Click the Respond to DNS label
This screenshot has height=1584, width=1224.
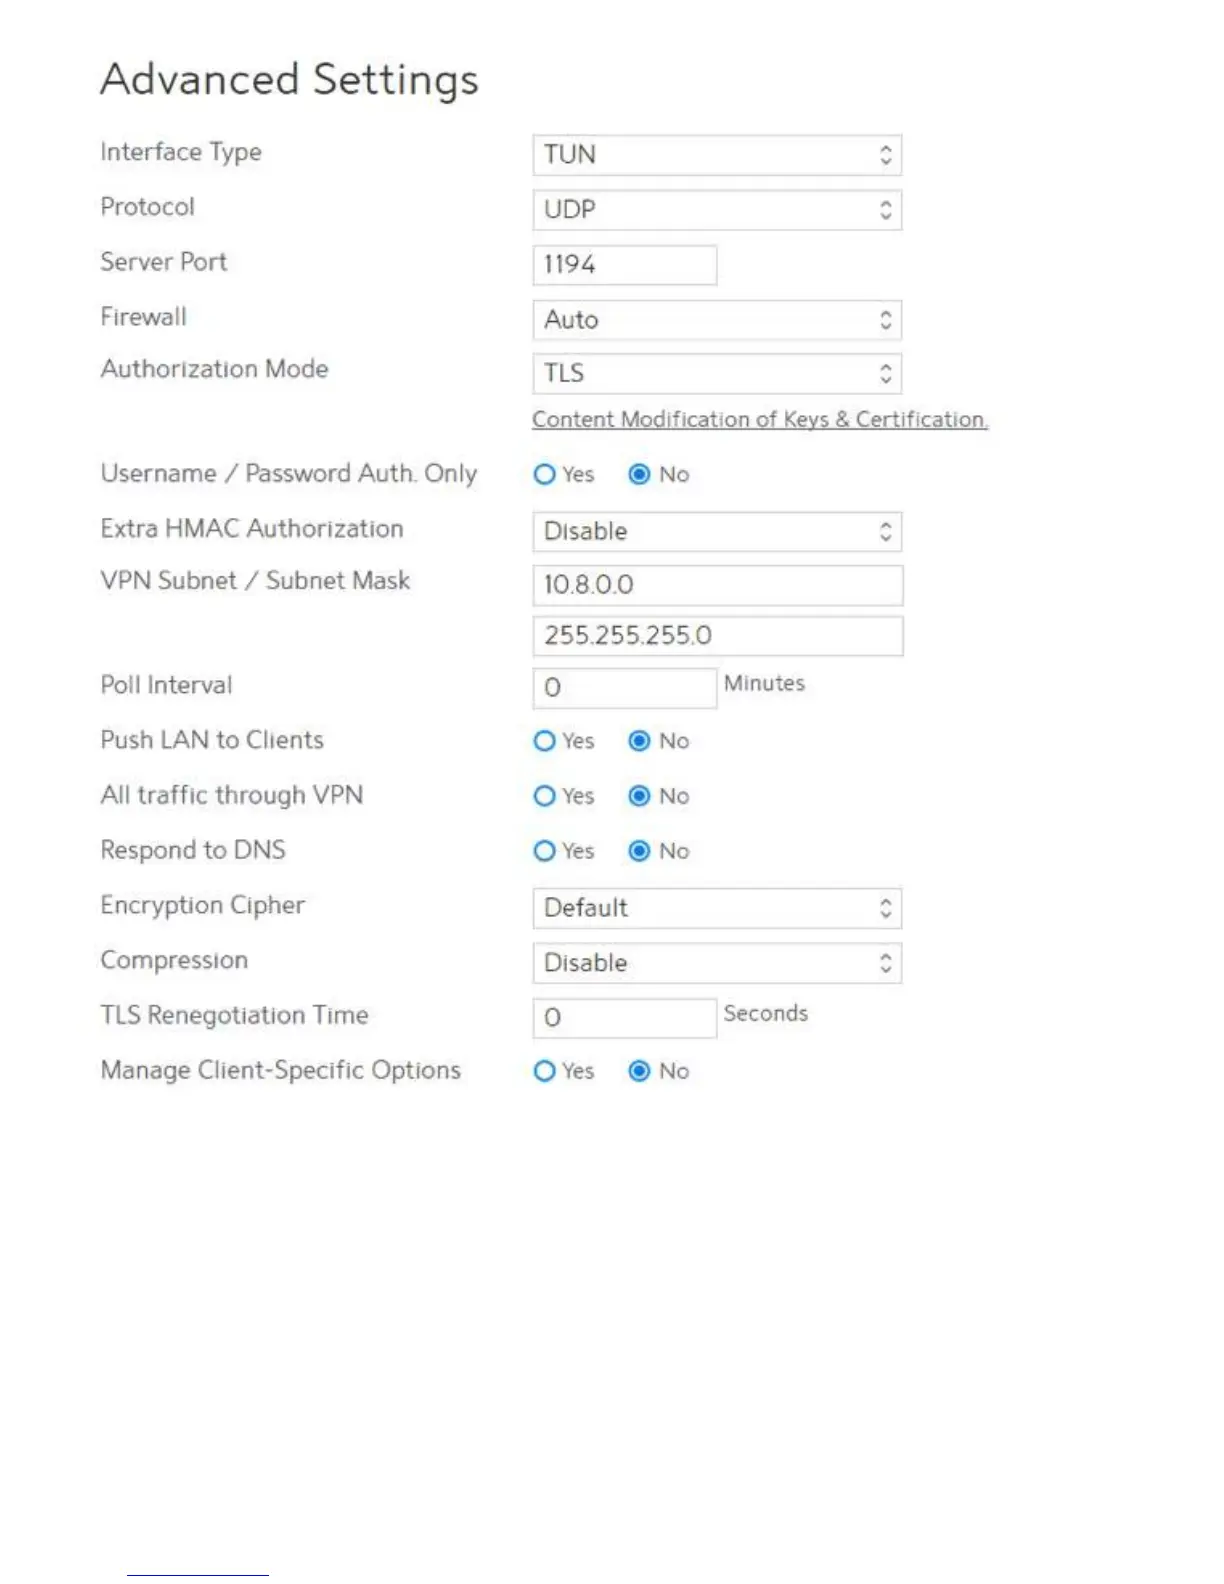click(x=193, y=850)
